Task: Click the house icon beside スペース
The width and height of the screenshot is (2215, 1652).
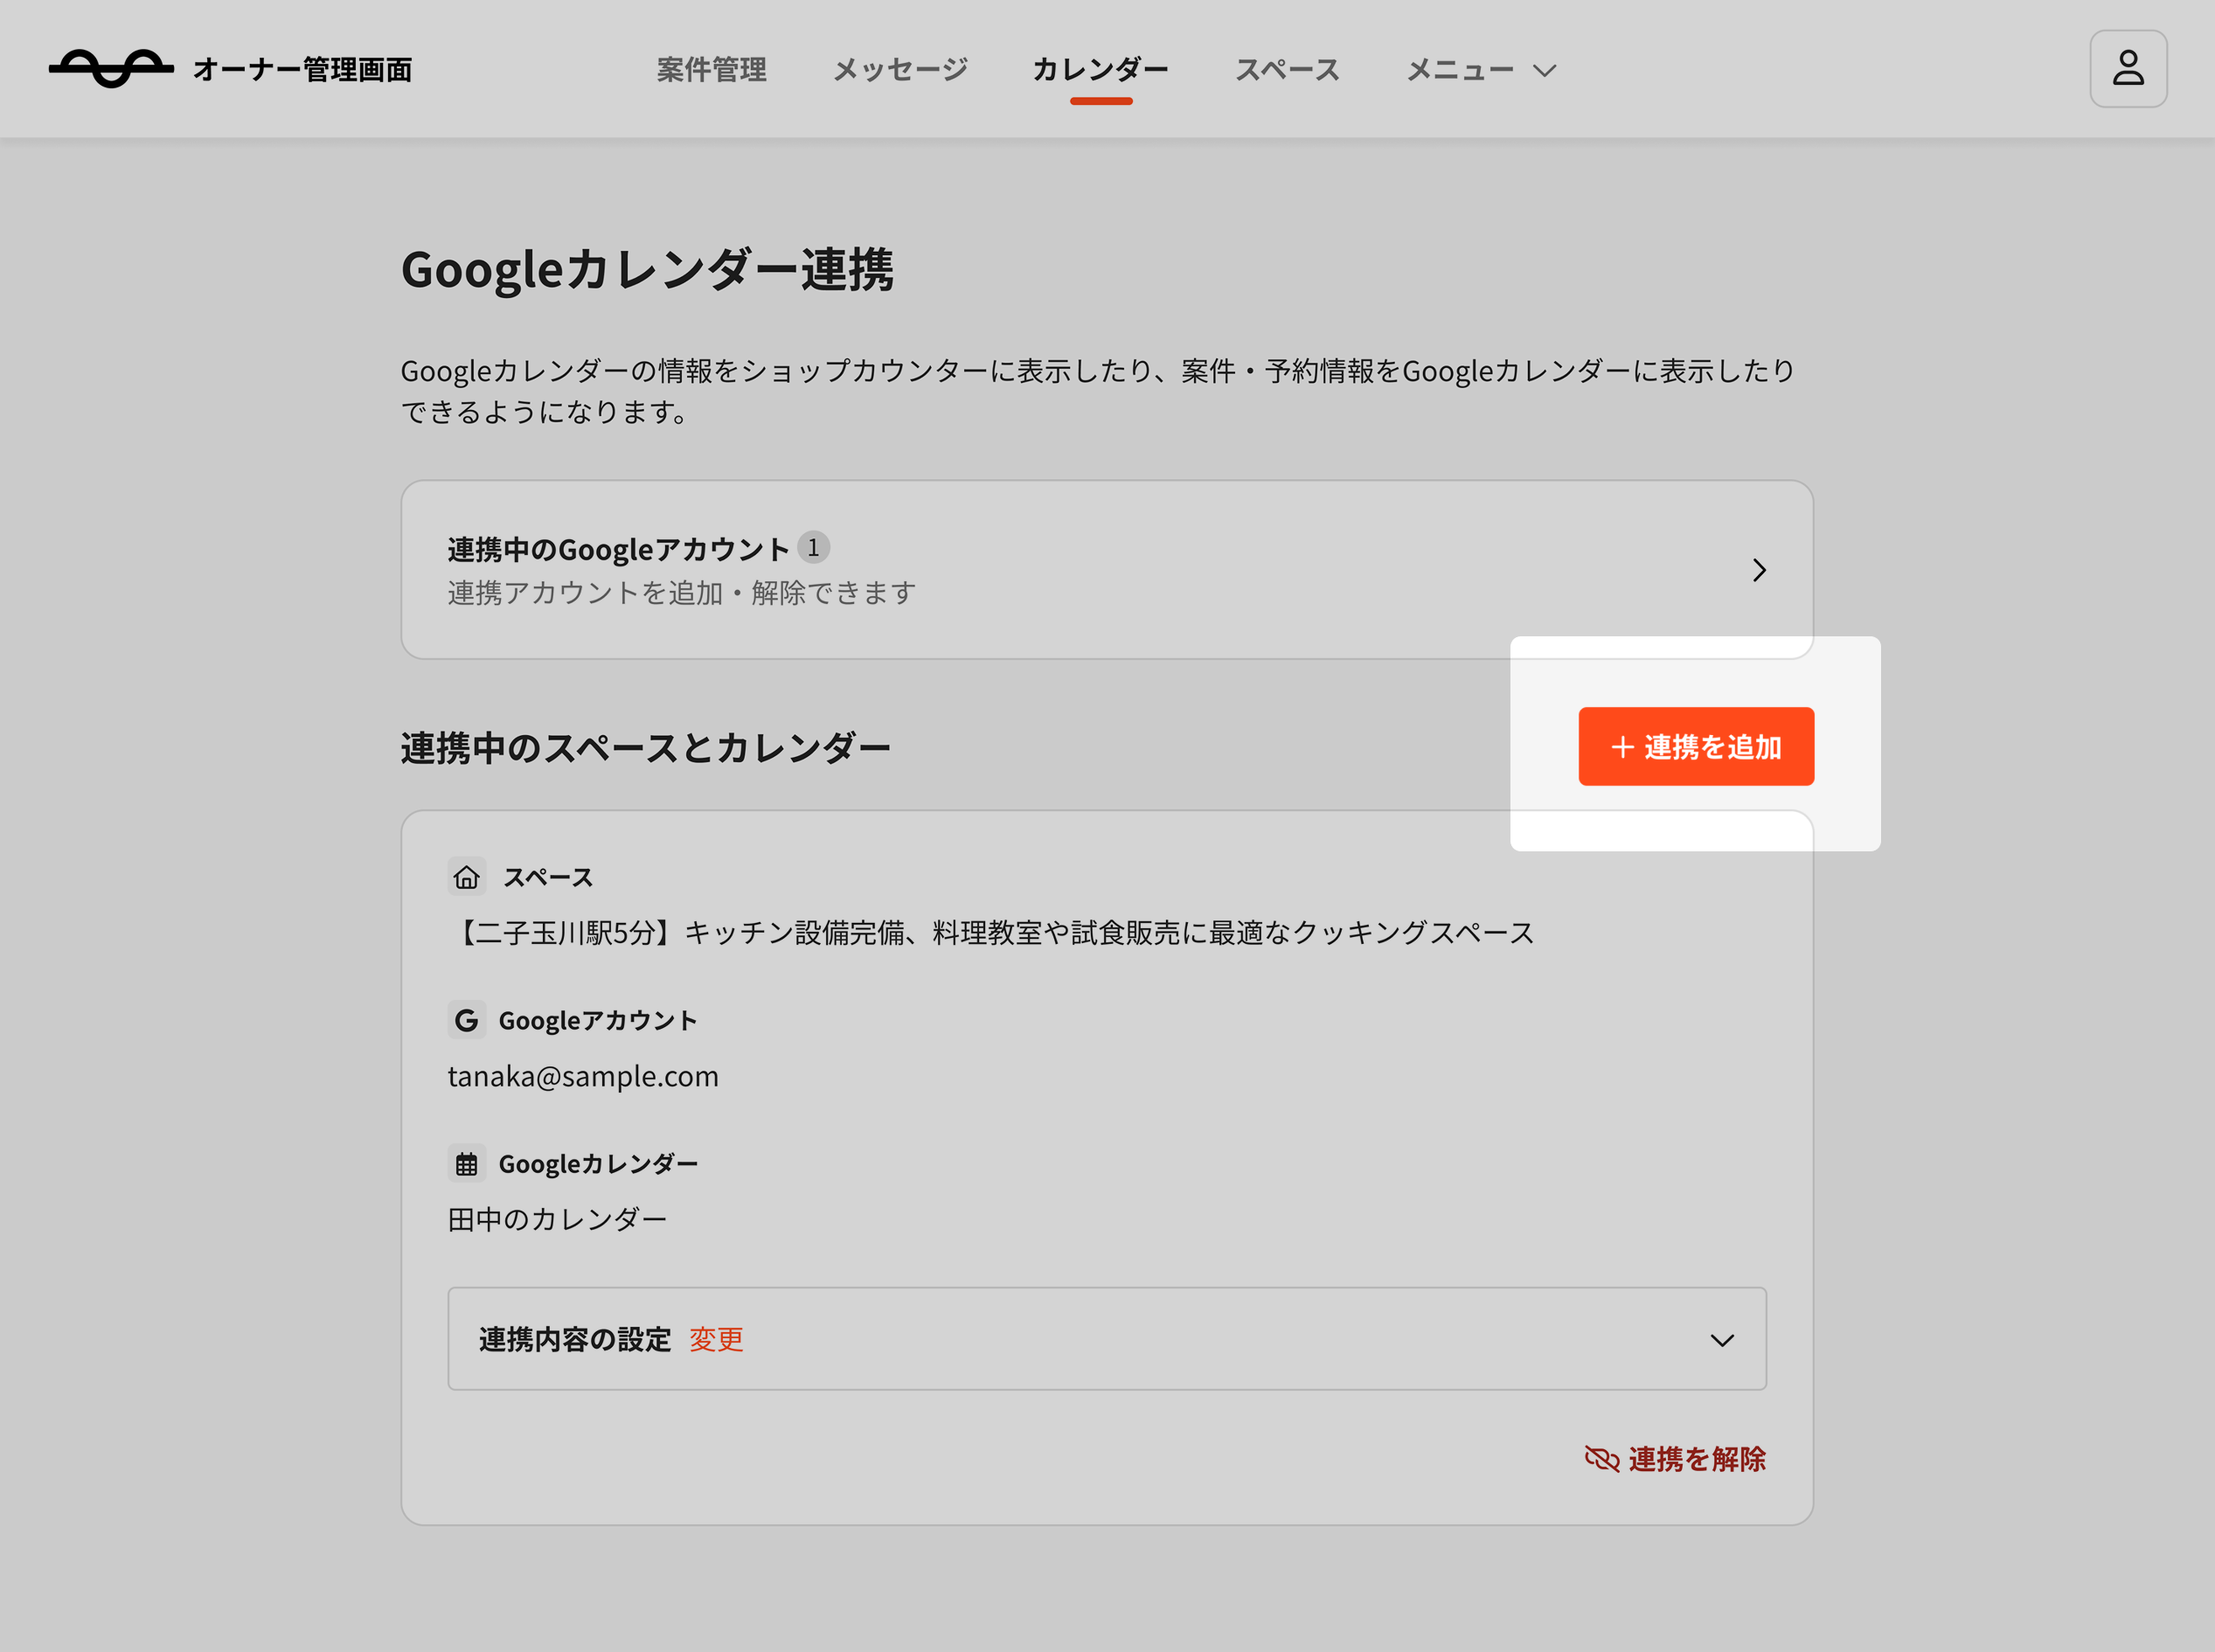Action: tap(466, 877)
